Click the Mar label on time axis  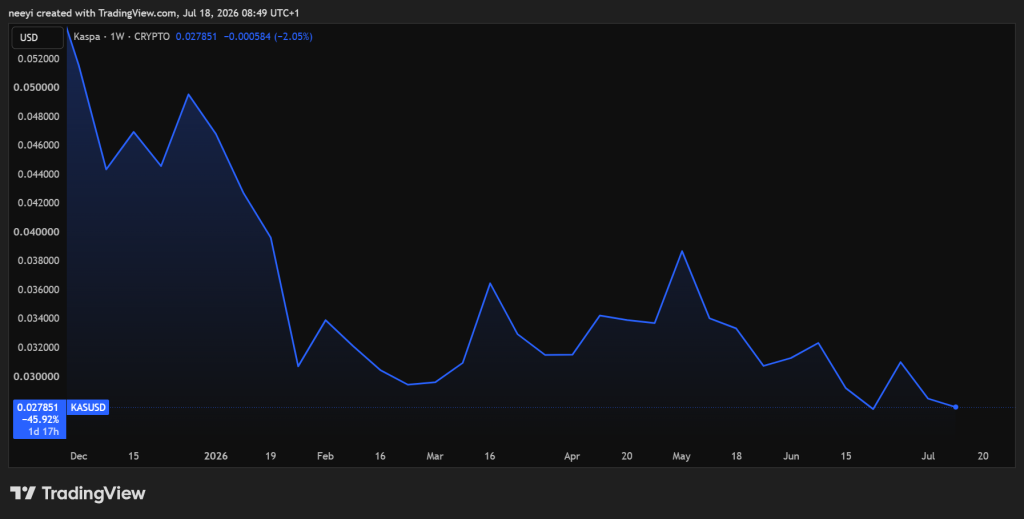coord(435,456)
